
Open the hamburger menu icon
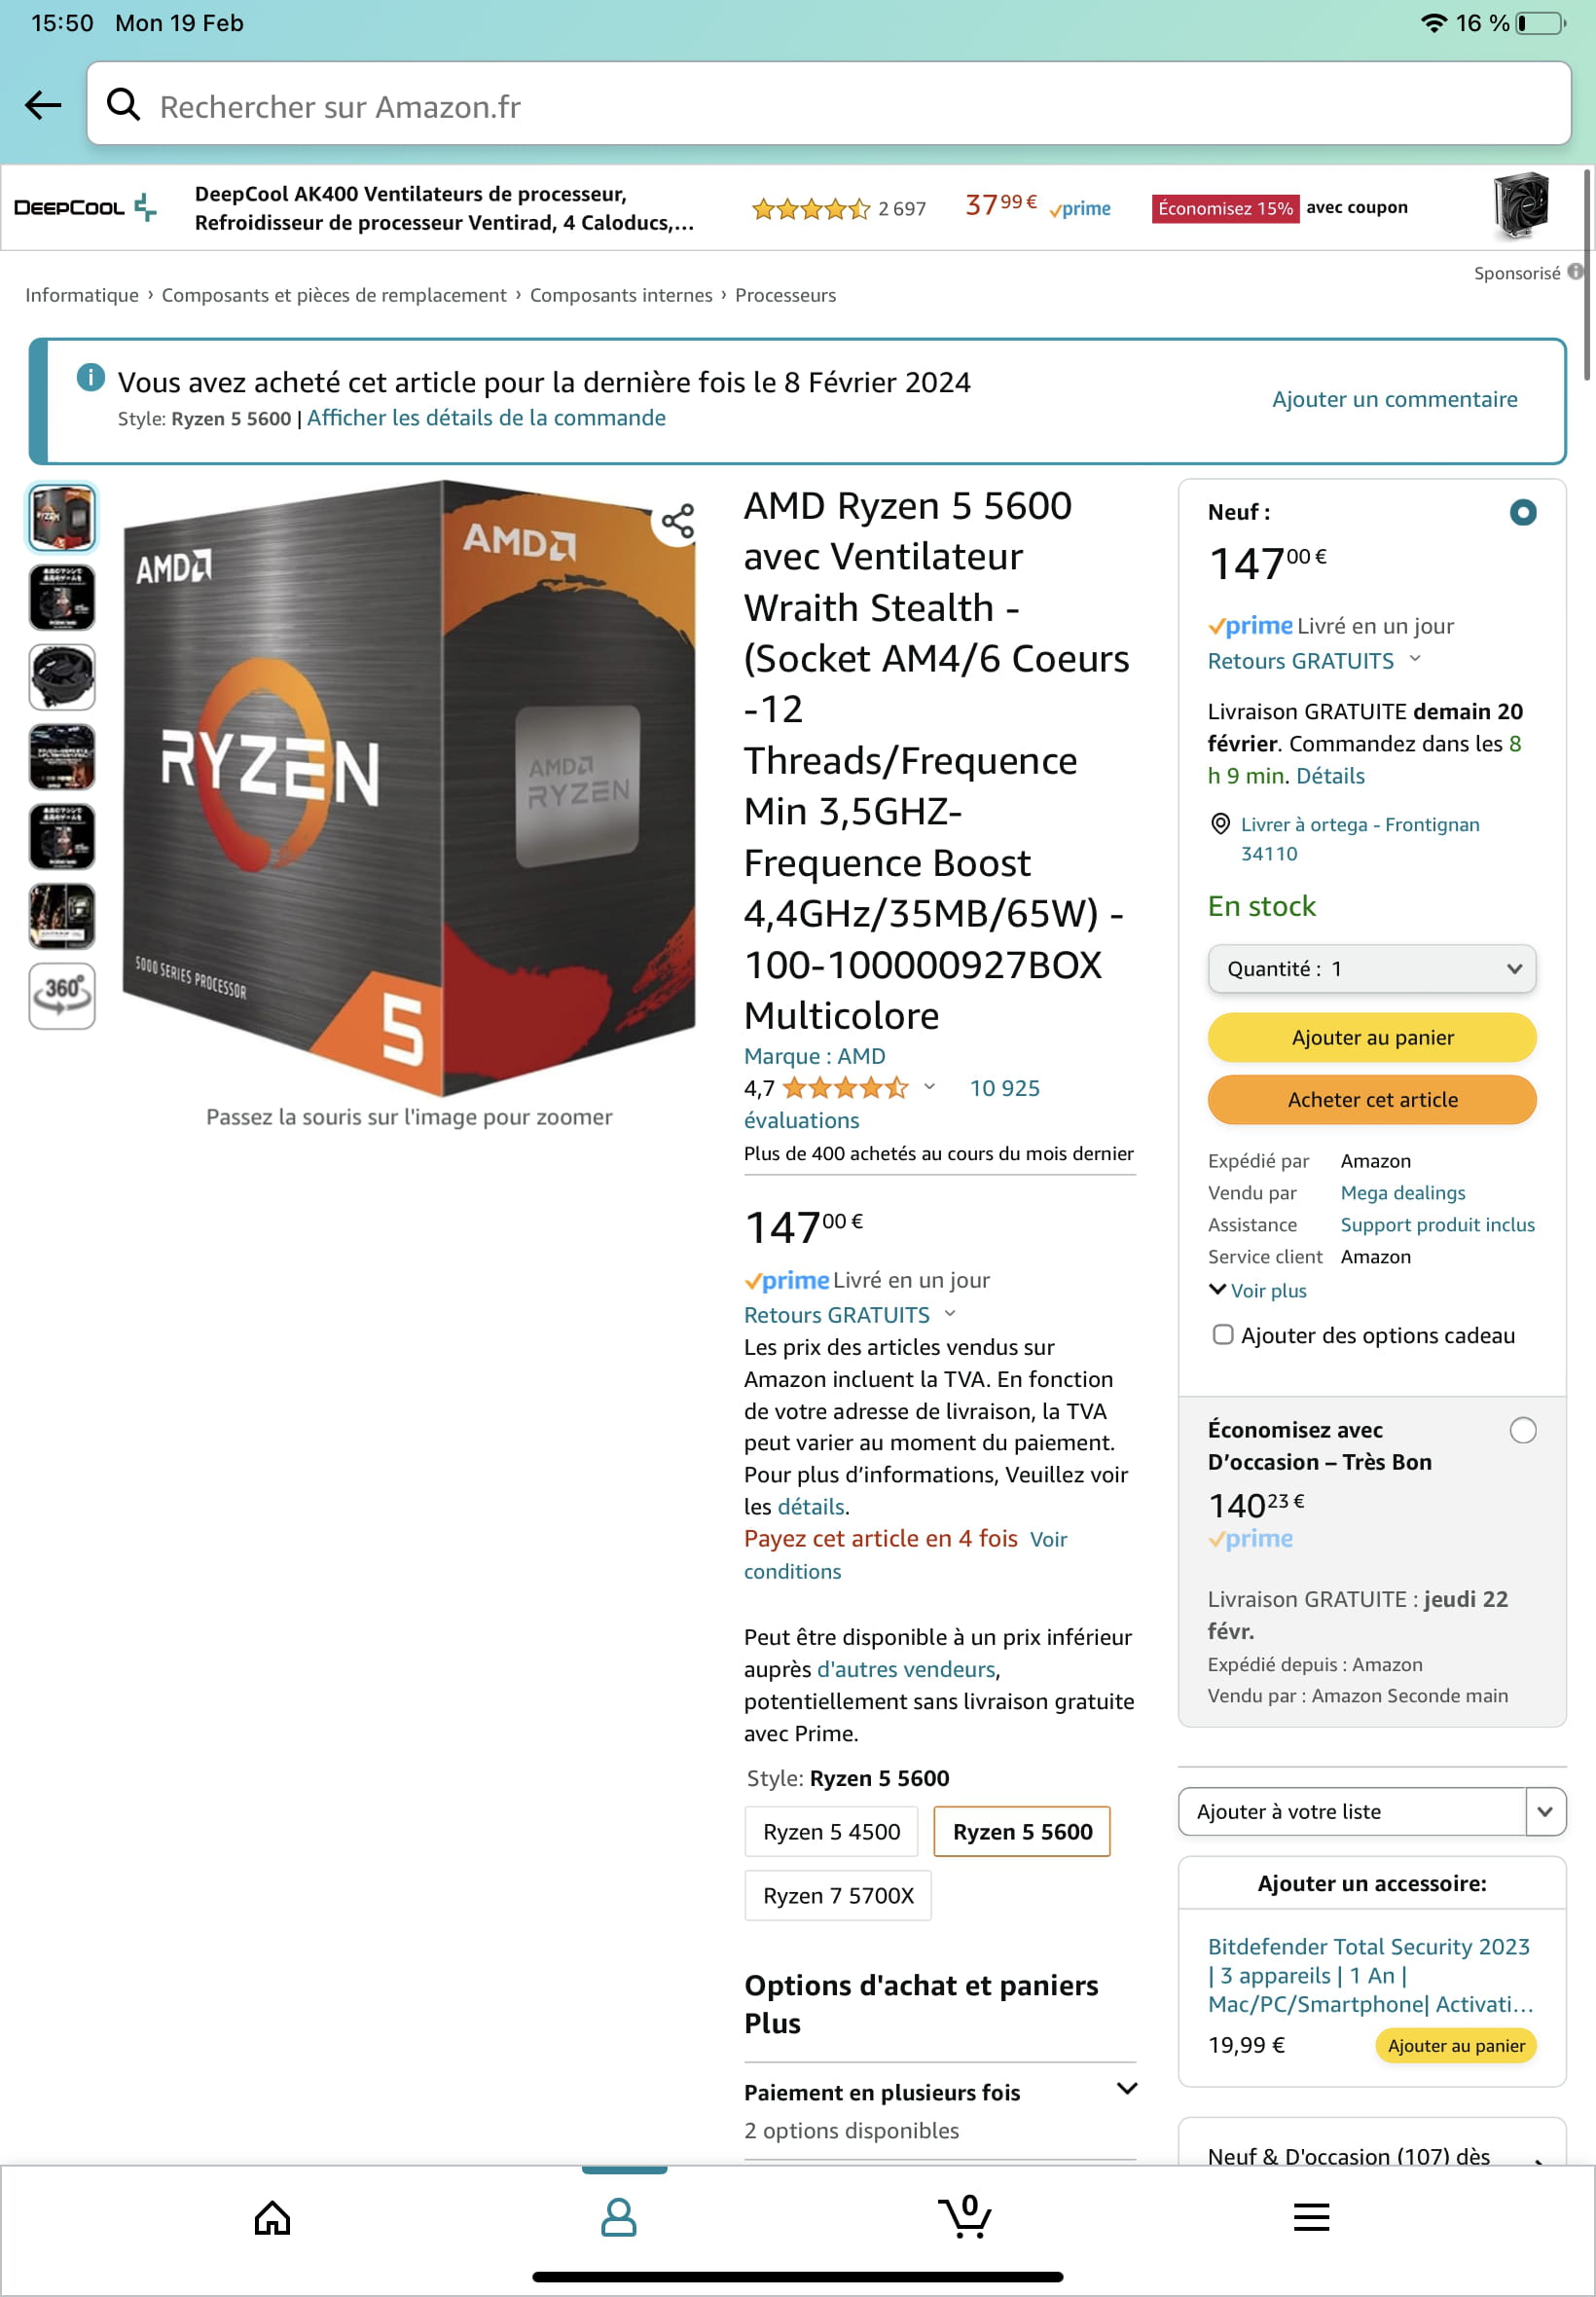[1311, 2217]
